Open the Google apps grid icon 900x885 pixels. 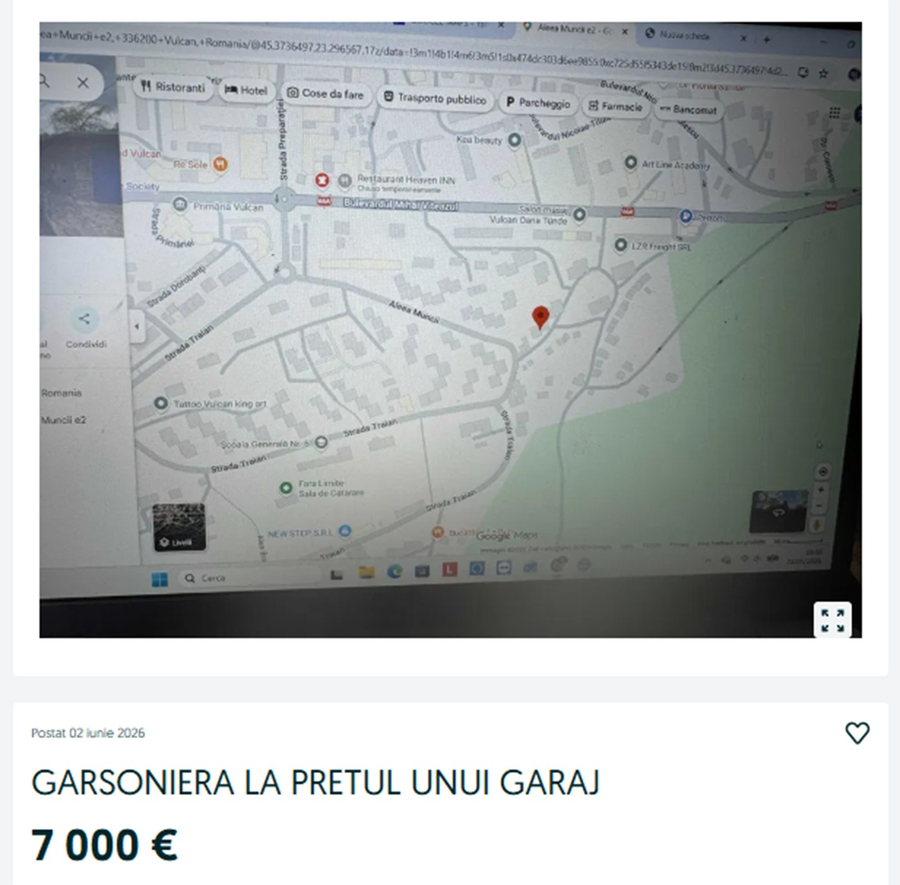point(834,113)
